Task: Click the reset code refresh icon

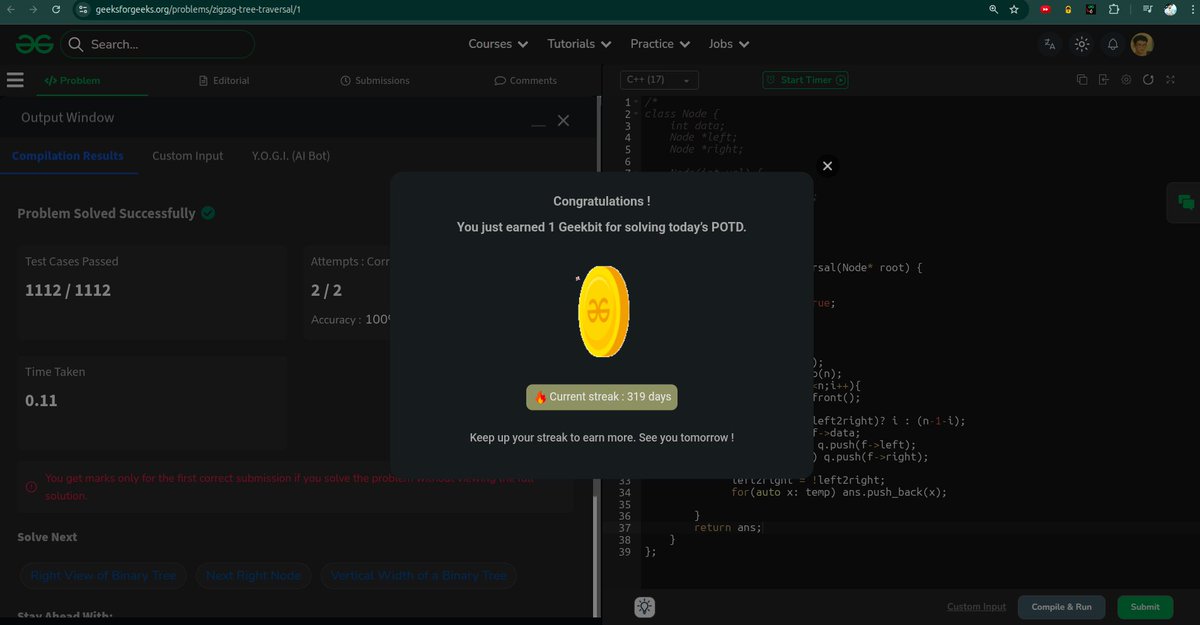Action: click(1148, 80)
